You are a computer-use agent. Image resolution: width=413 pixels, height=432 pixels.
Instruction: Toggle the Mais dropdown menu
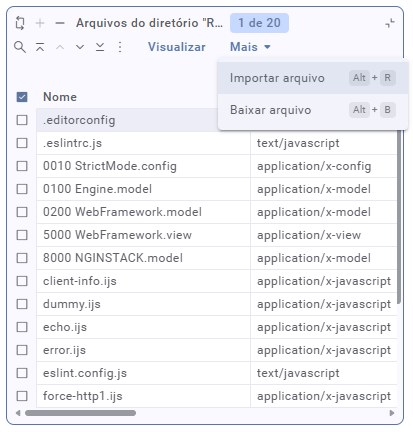250,47
